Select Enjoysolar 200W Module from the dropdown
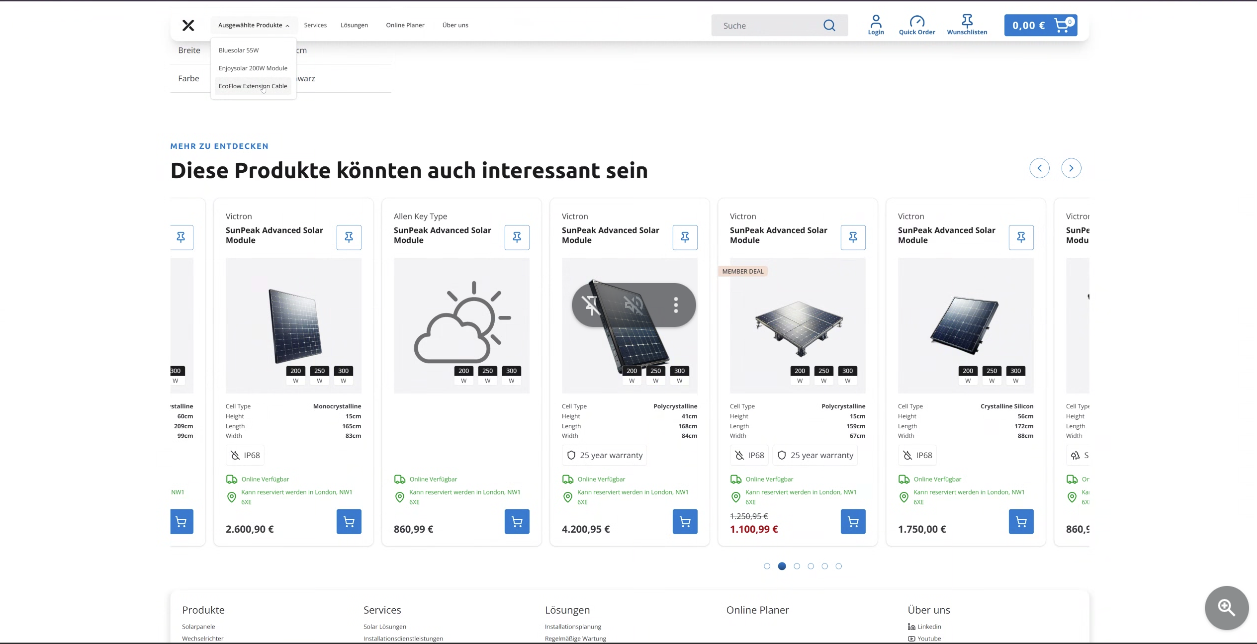 252,68
